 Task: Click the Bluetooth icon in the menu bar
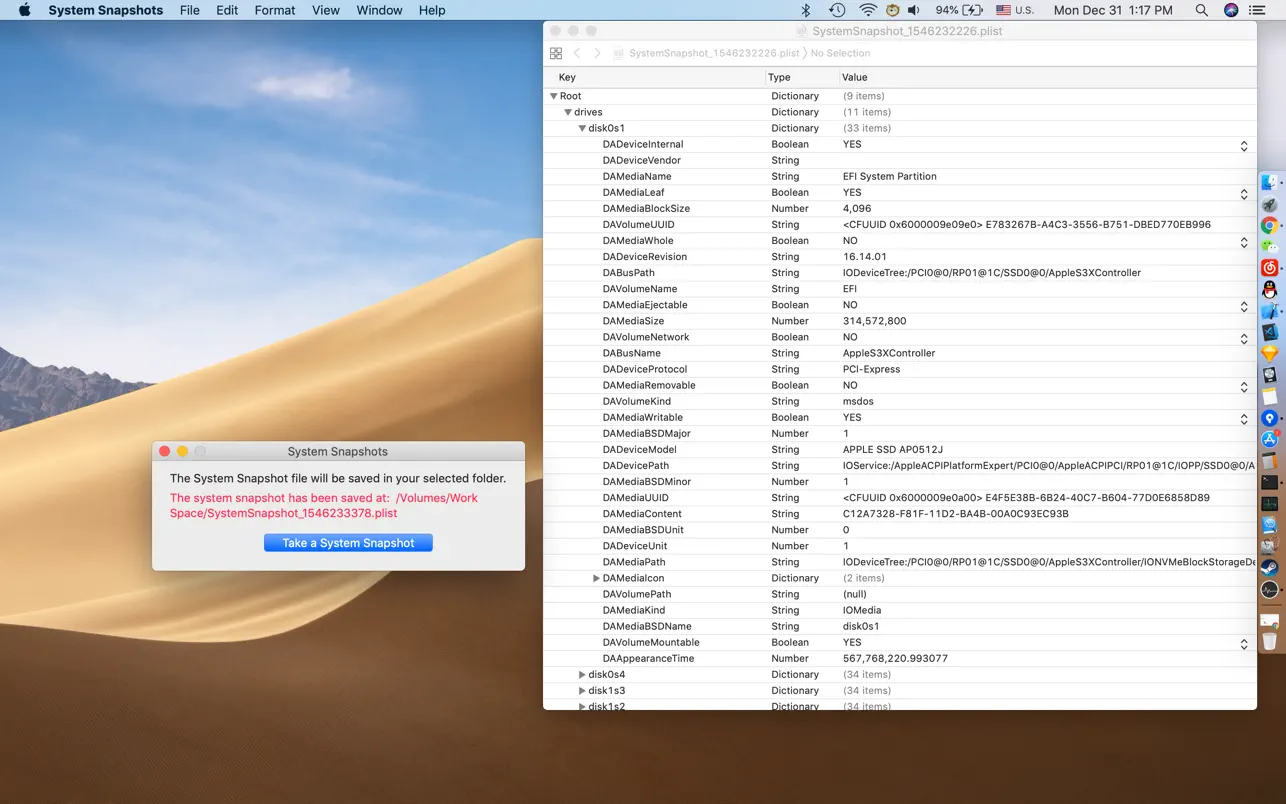tap(805, 10)
